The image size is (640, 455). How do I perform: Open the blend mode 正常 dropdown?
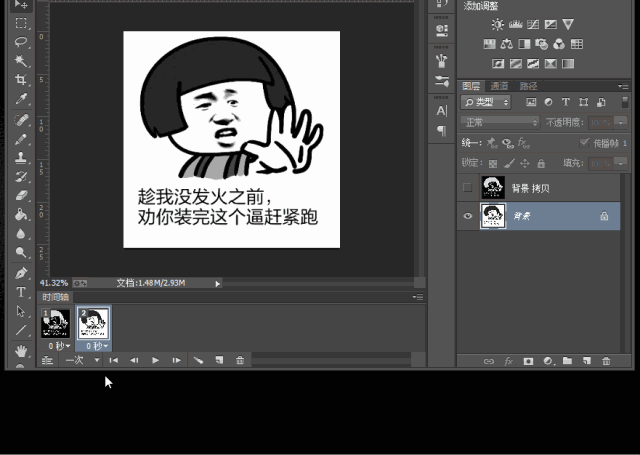500,122
